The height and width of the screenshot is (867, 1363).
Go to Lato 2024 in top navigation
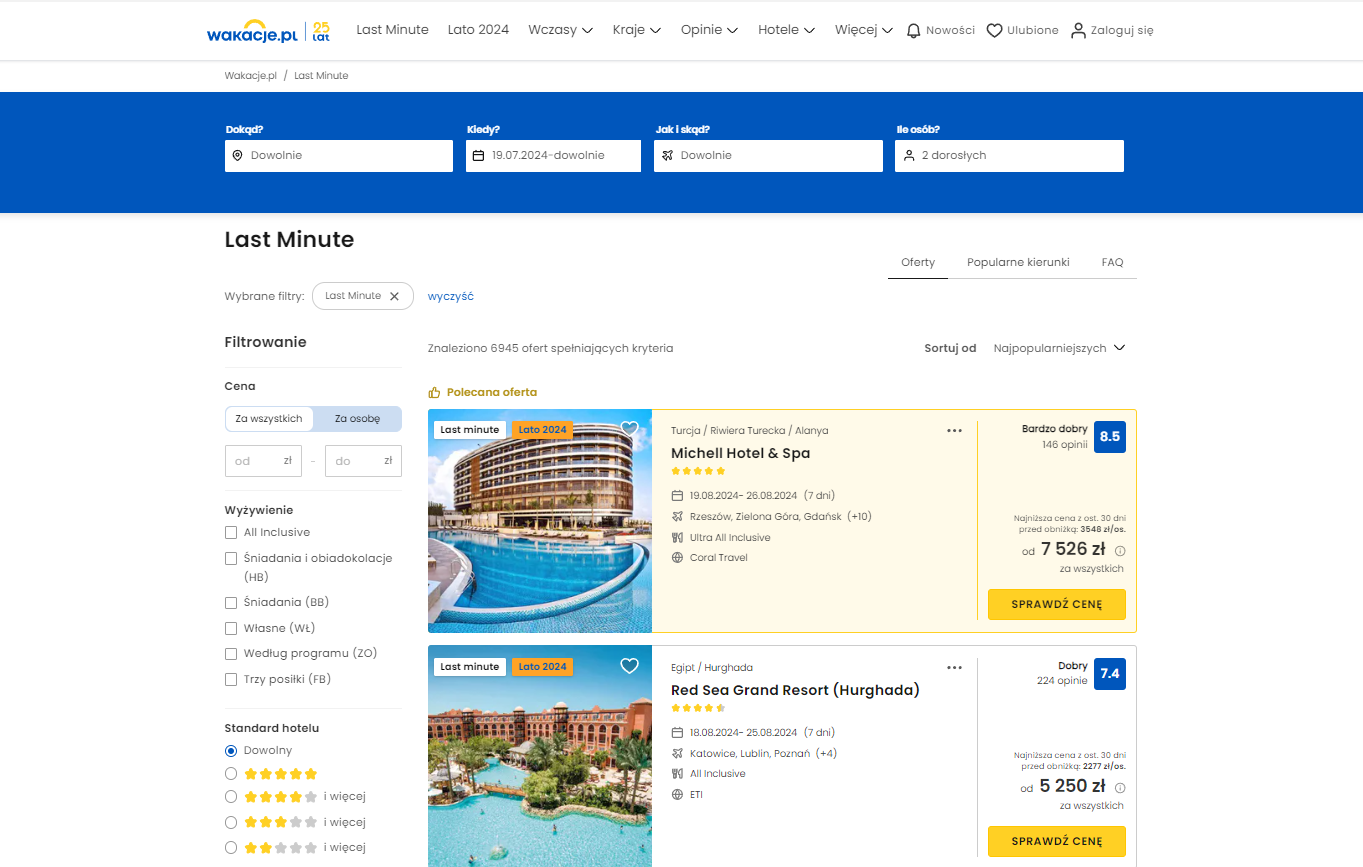(478, 30)
